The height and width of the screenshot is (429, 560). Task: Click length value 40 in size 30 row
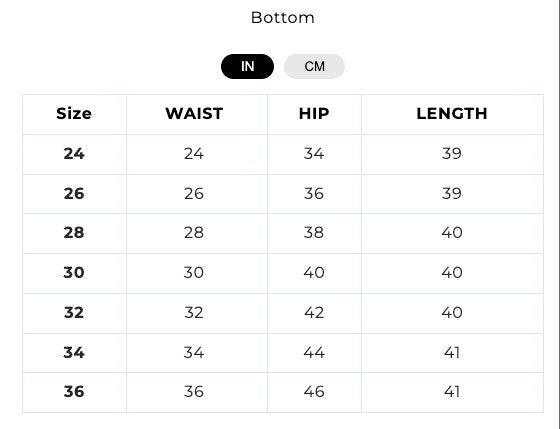[452, 273]
